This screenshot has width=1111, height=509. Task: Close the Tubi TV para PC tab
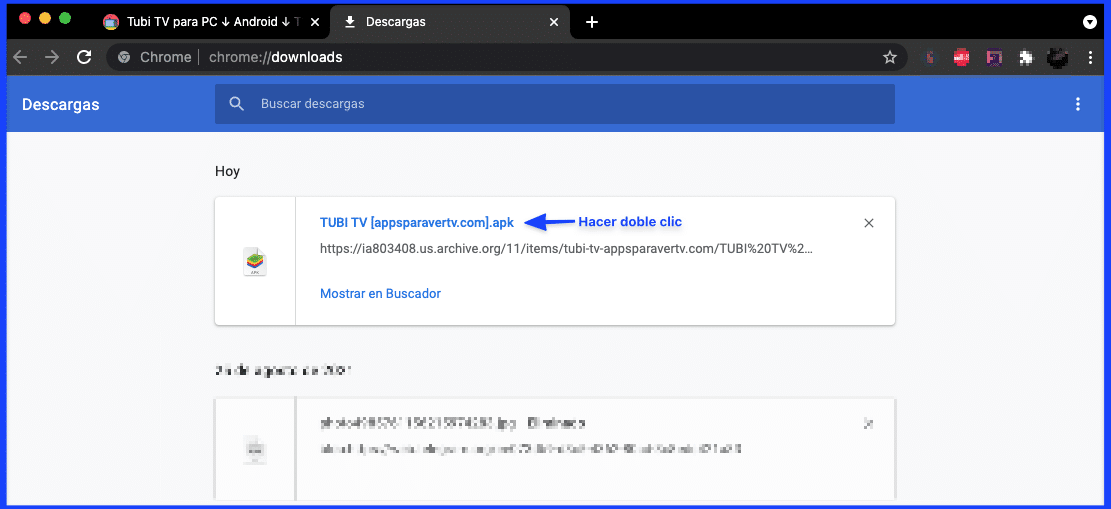(x=315, y=22)
